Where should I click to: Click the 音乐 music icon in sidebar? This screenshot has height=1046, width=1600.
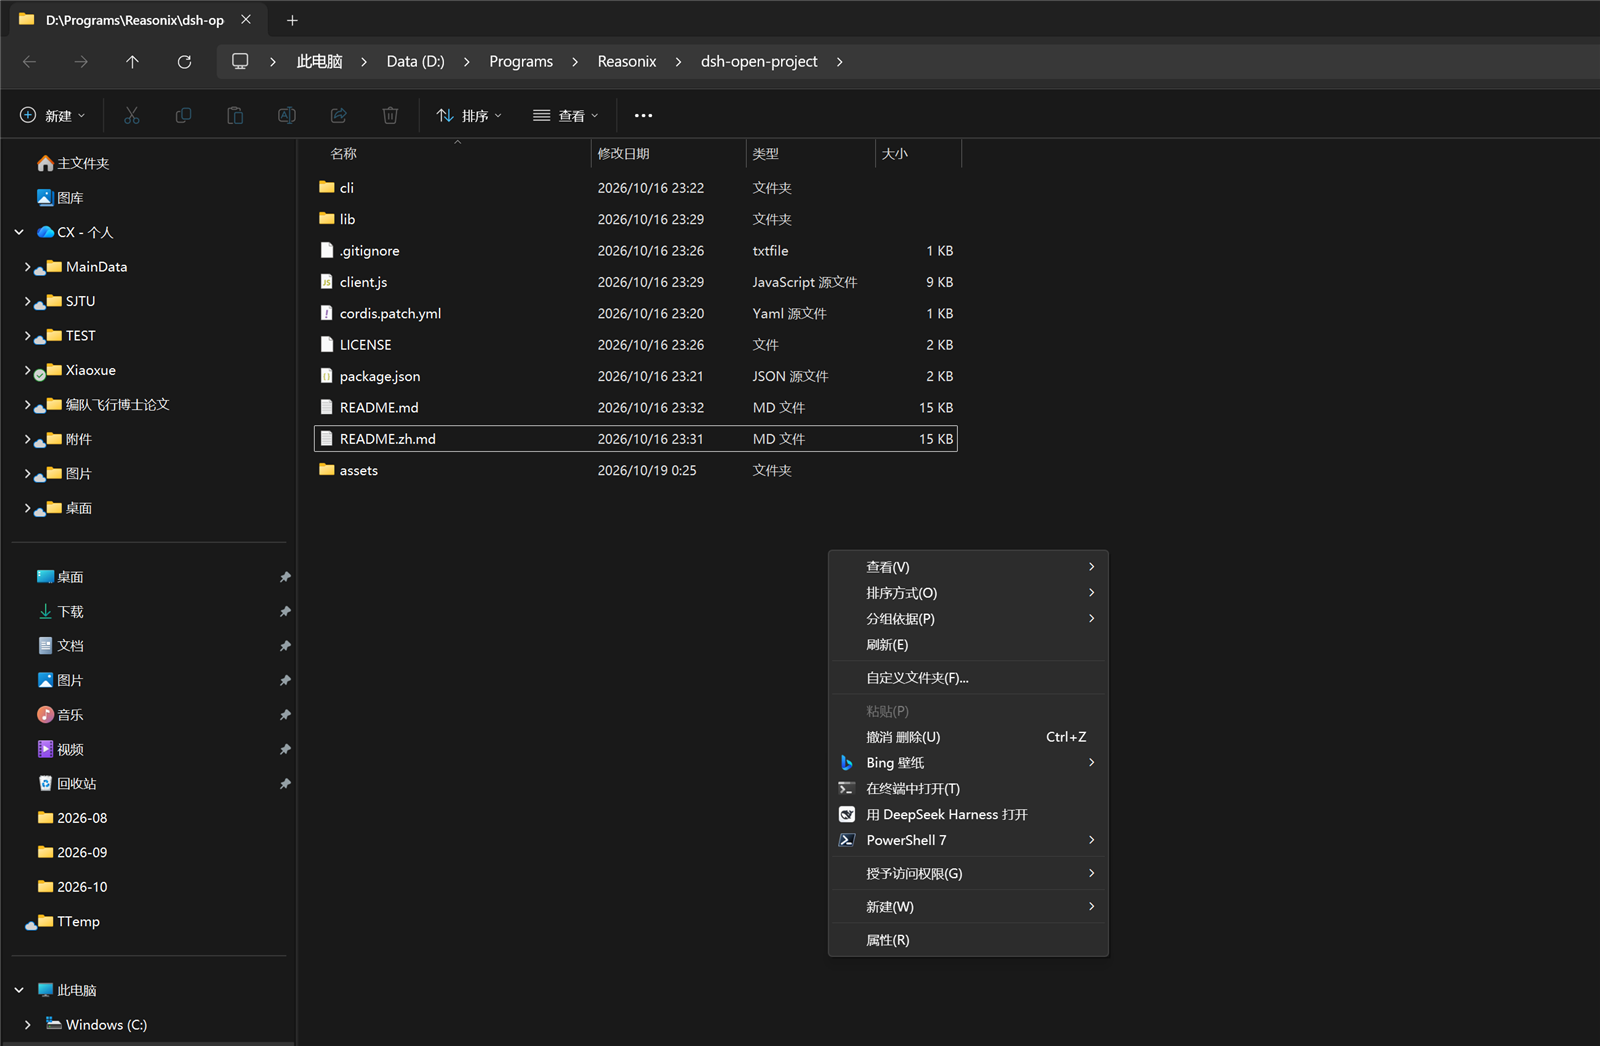45,714
